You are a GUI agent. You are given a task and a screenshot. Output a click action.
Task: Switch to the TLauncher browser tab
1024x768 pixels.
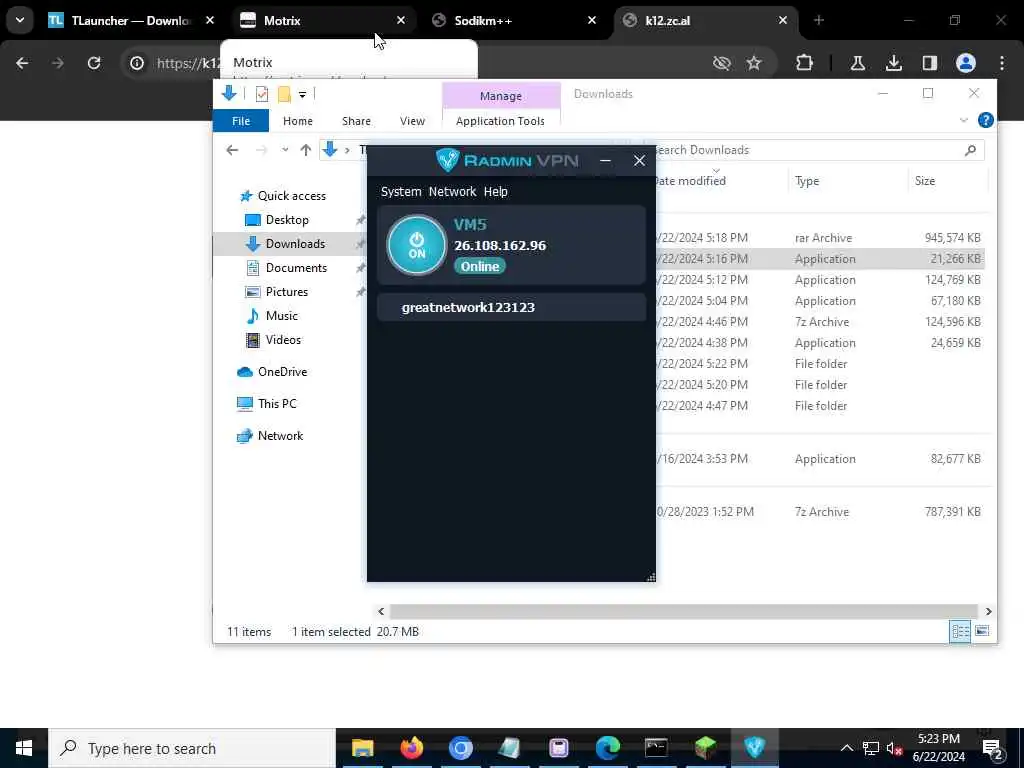click(x=131, y=21)
